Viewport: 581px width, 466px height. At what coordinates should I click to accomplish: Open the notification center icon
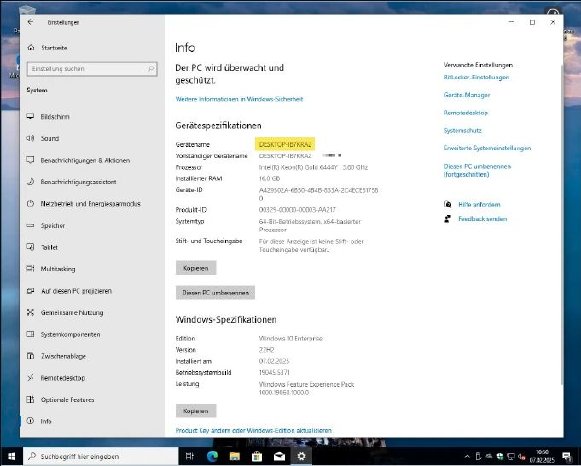[x=567, y=456]
